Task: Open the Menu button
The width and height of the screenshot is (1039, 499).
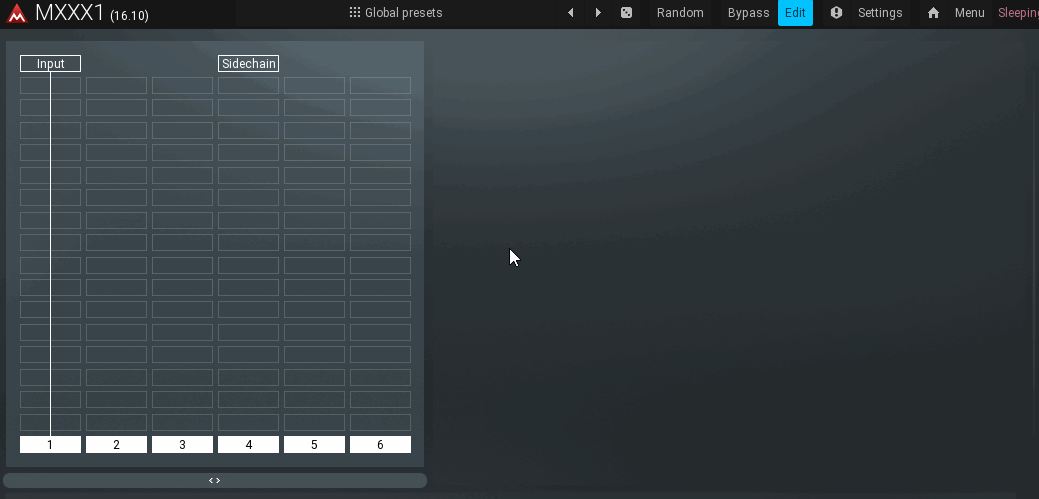Action: click(969, 13)
